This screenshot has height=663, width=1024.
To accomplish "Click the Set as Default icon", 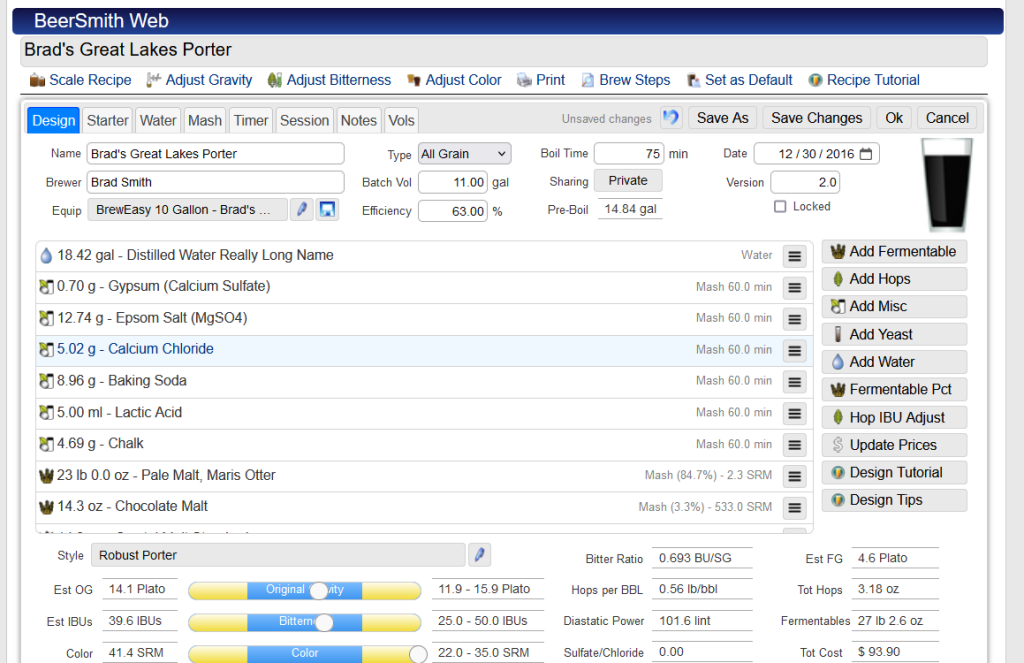I will click(694, 80).
